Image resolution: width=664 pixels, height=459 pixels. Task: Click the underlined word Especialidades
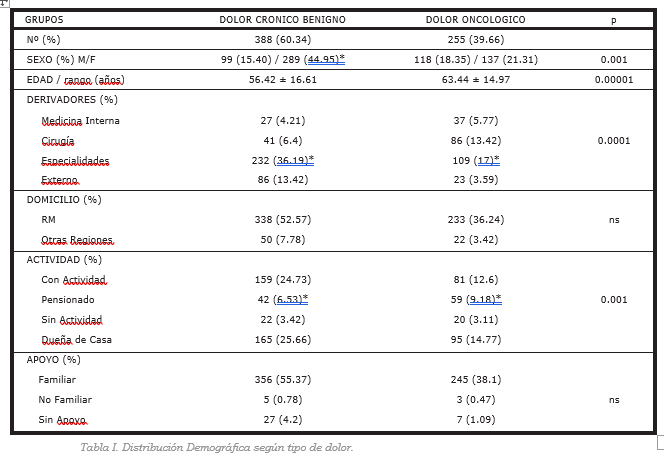pyautogui.click(x=75, y=161)
